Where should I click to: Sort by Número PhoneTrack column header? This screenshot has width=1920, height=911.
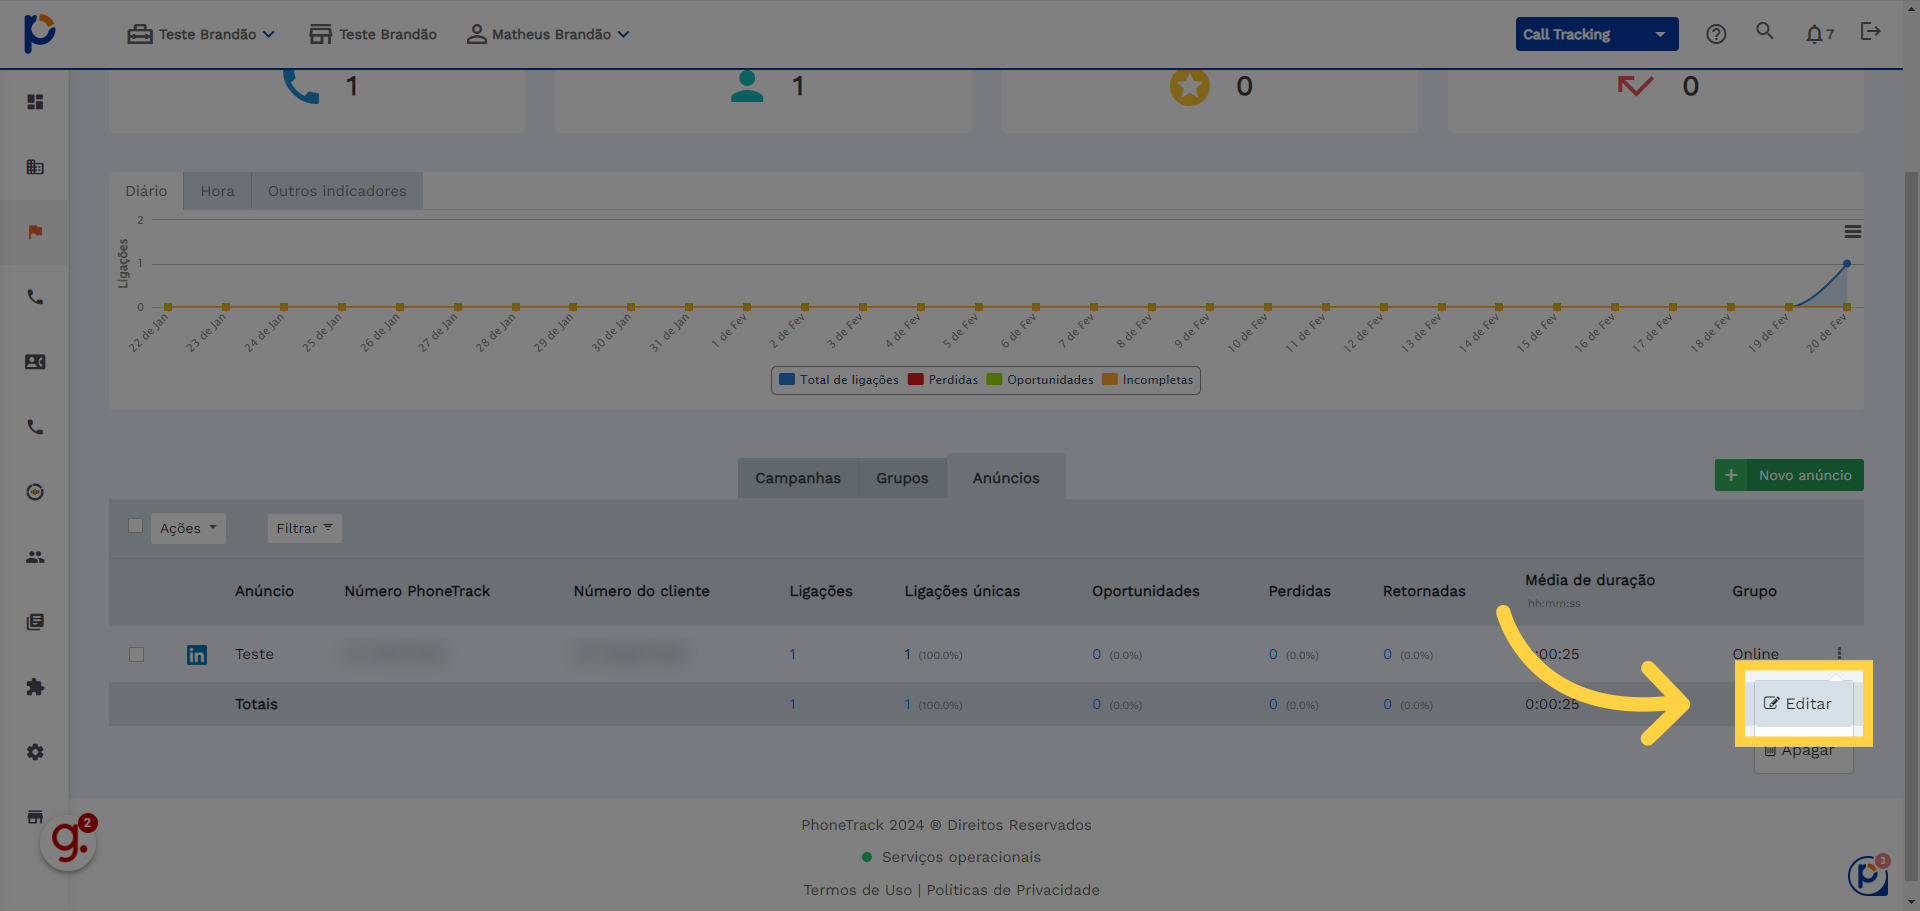(417, 591)
